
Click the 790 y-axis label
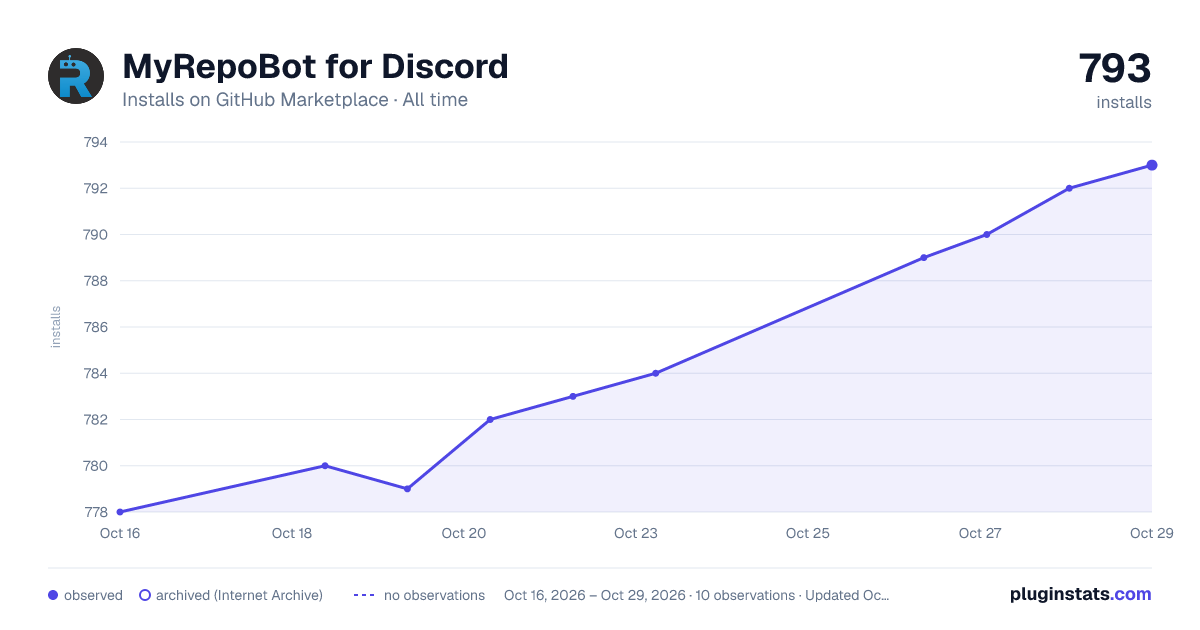point(95,235)
